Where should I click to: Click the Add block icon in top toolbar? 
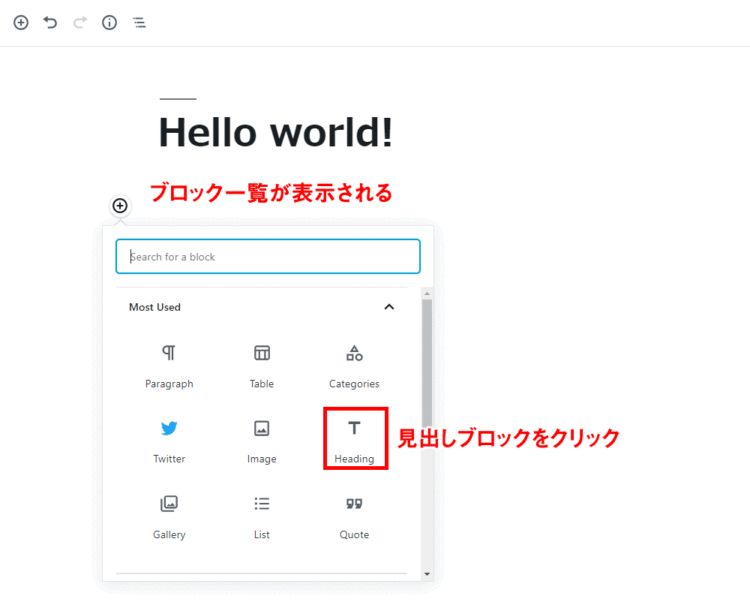coord(21,22)
